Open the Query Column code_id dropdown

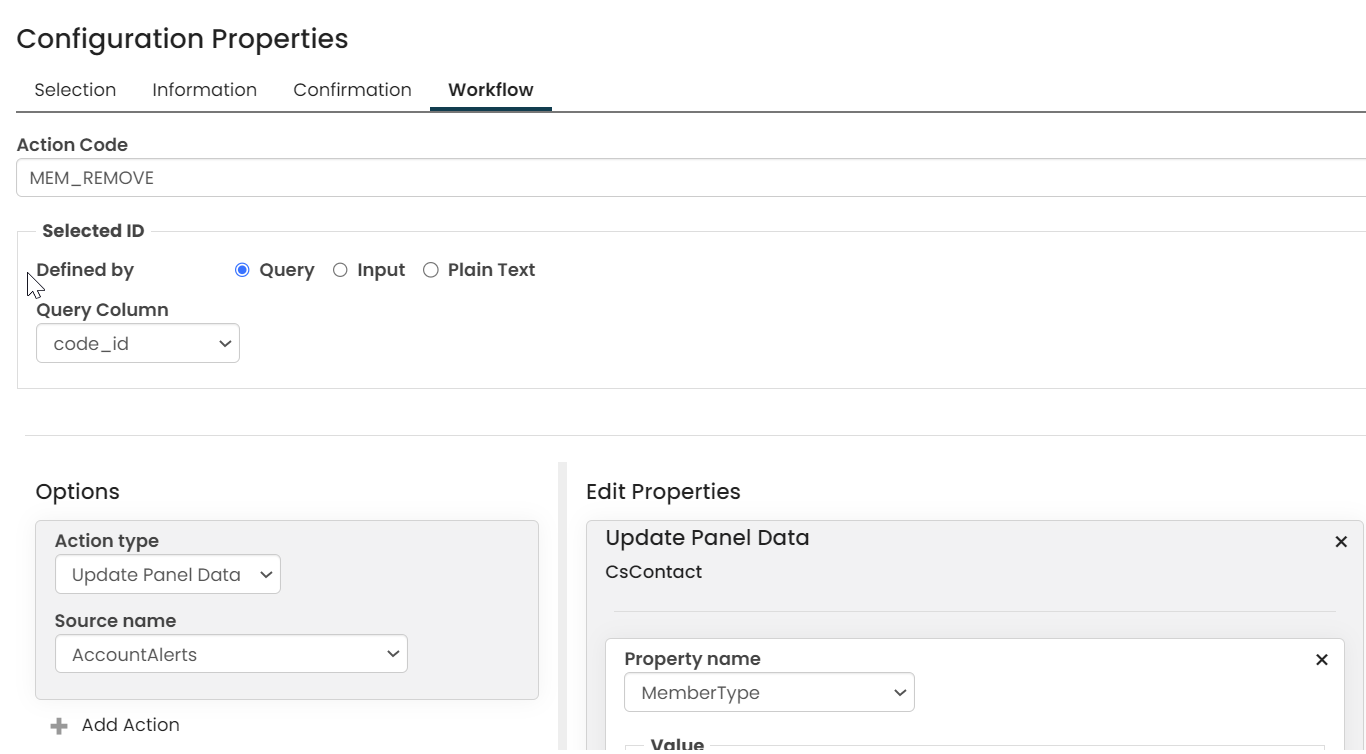[x=138, y=344]
